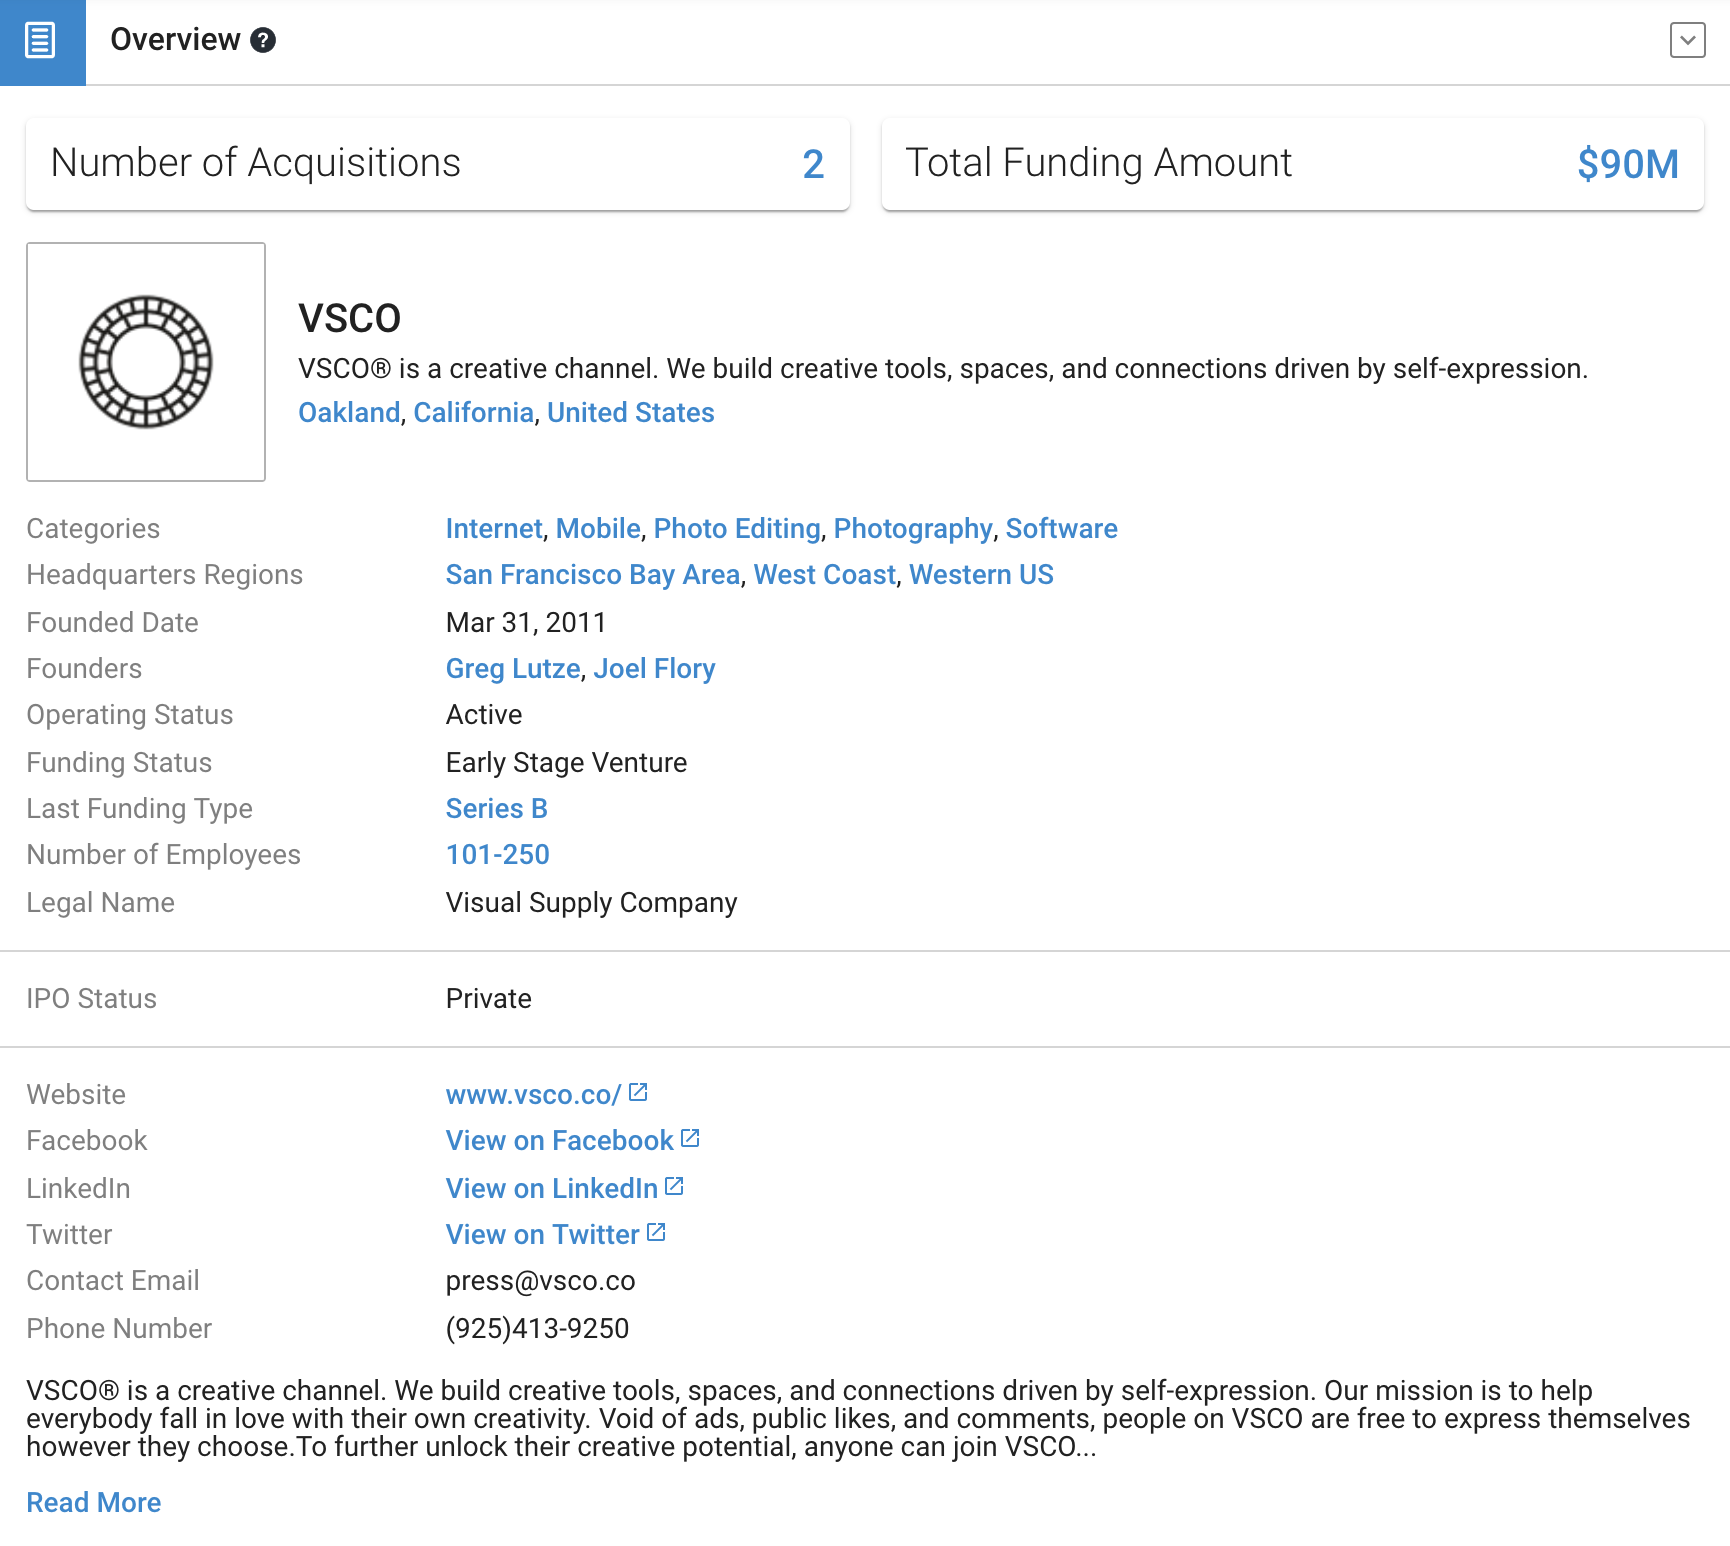Open Western US region link
Viewport: 1730px width, 1546px height.
[x=981, y=575]
